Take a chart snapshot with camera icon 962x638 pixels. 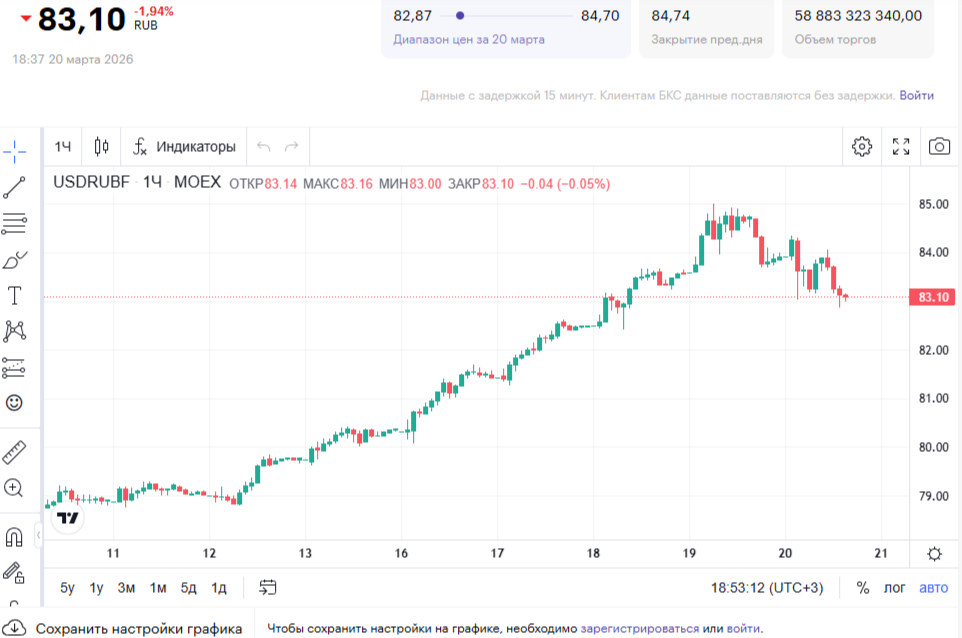pyautogui.click(x=938, y=147)
